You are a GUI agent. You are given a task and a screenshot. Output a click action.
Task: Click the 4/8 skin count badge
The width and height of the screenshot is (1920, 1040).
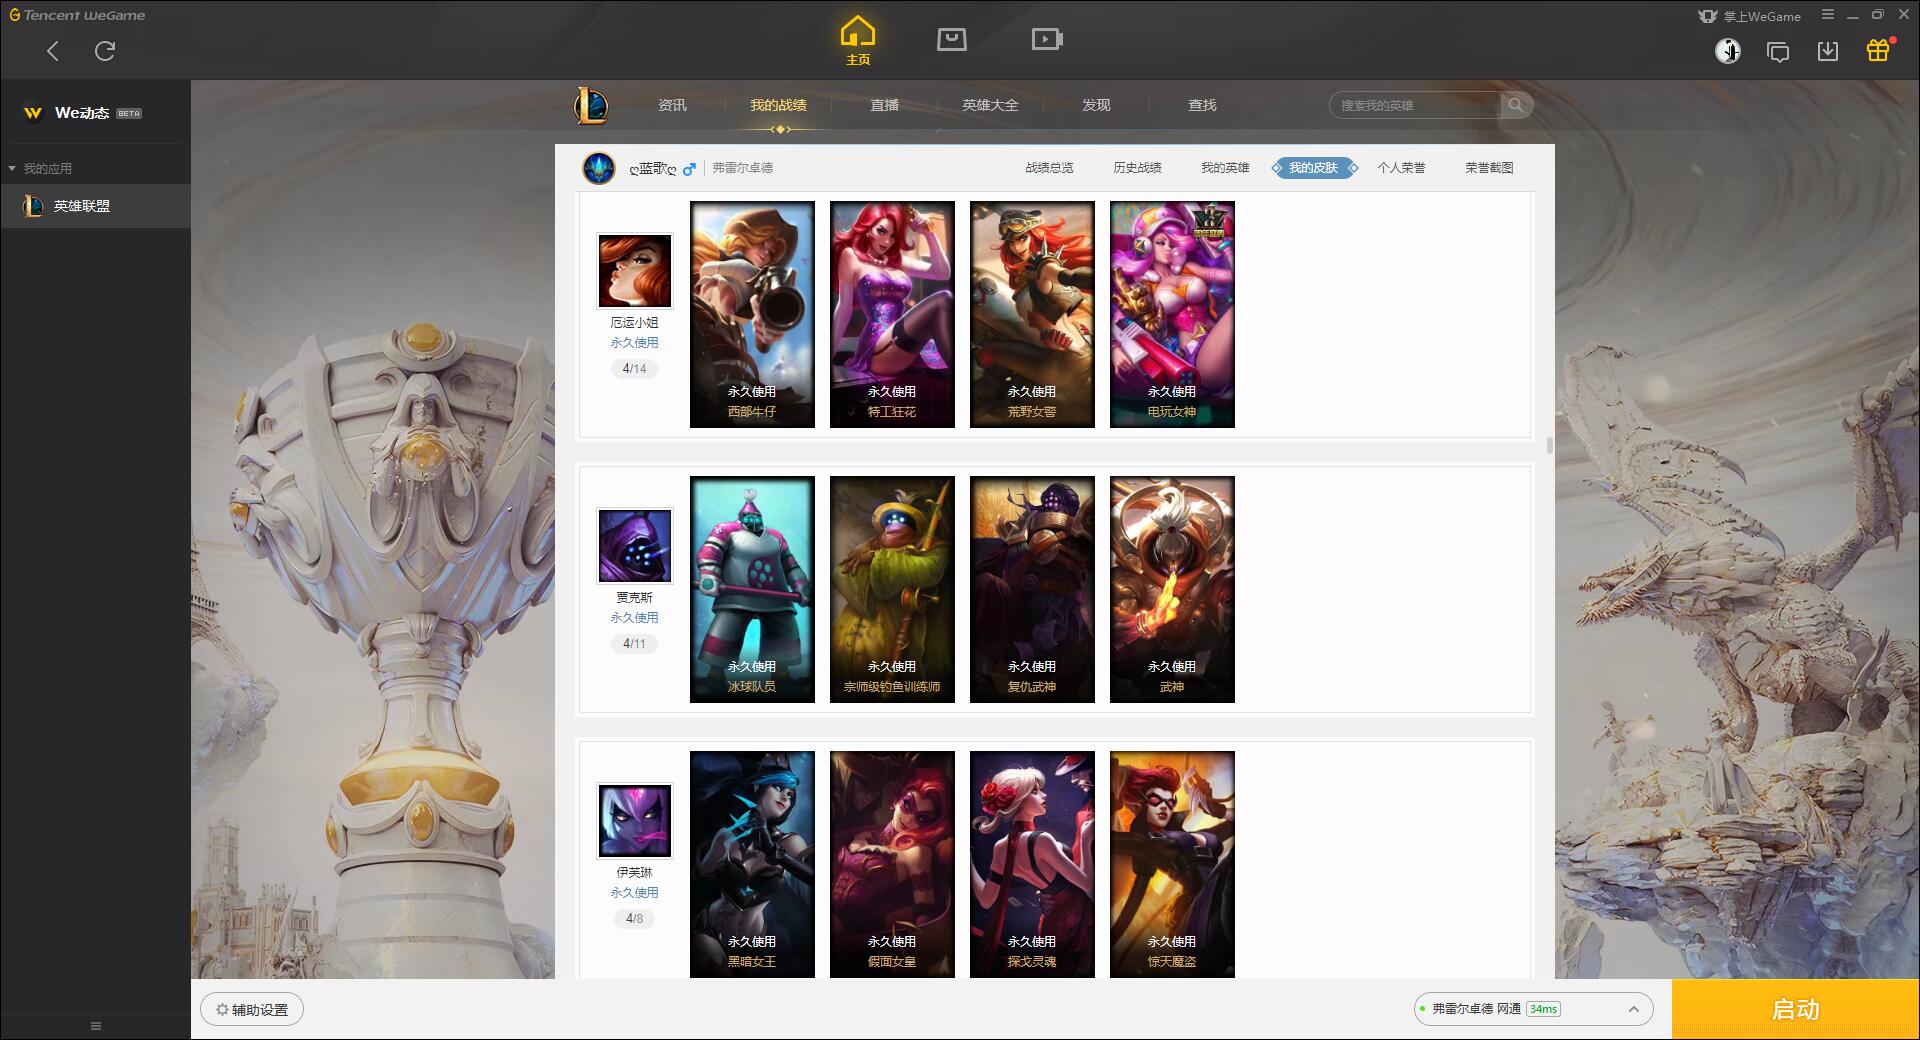click(x=634, y=919)
